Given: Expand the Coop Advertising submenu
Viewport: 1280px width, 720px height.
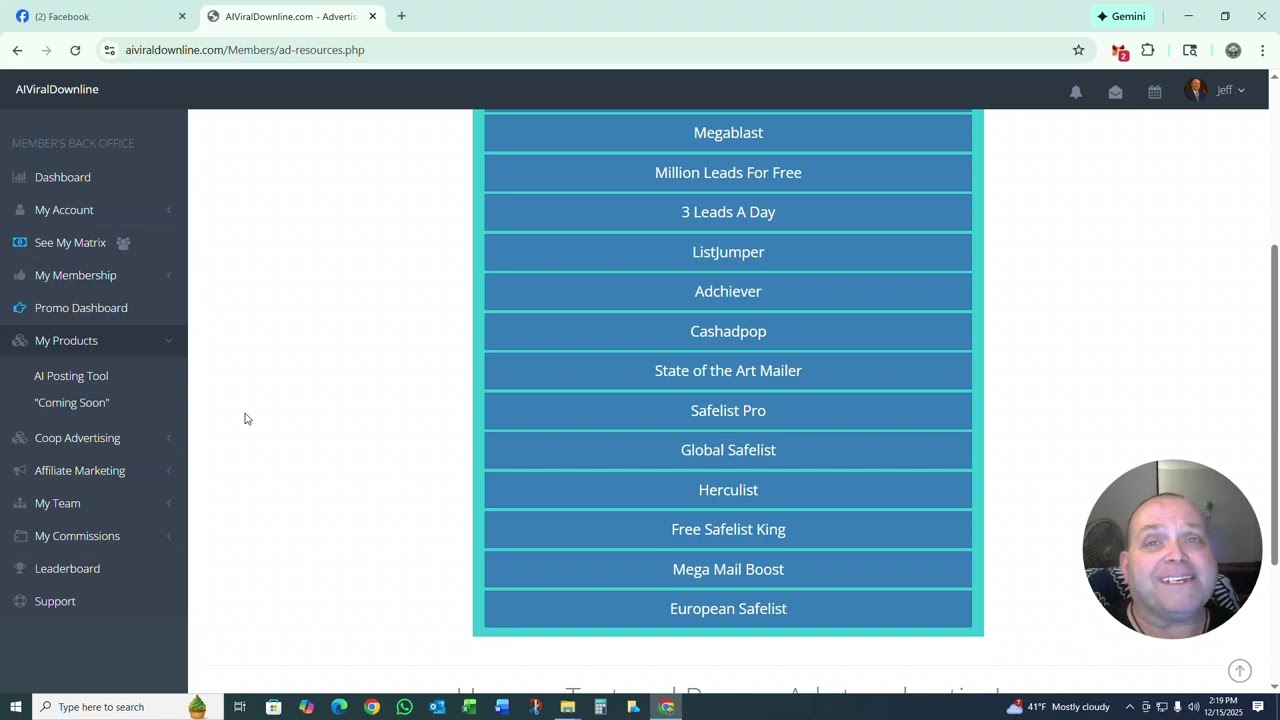Looking at the screenshot, I should [x=169, y=438].
